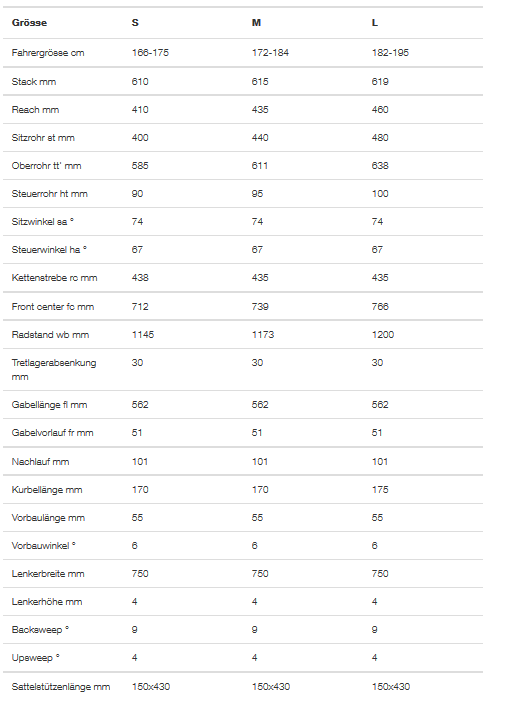Click the Gabellänge fl mm label
Image resolution: width=508 pixels, height=706 pixels.
[x=50, y=405]
